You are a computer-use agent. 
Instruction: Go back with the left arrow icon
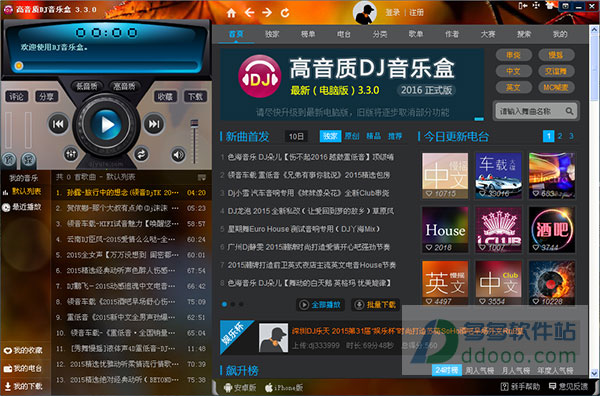(x=249, y=13)
